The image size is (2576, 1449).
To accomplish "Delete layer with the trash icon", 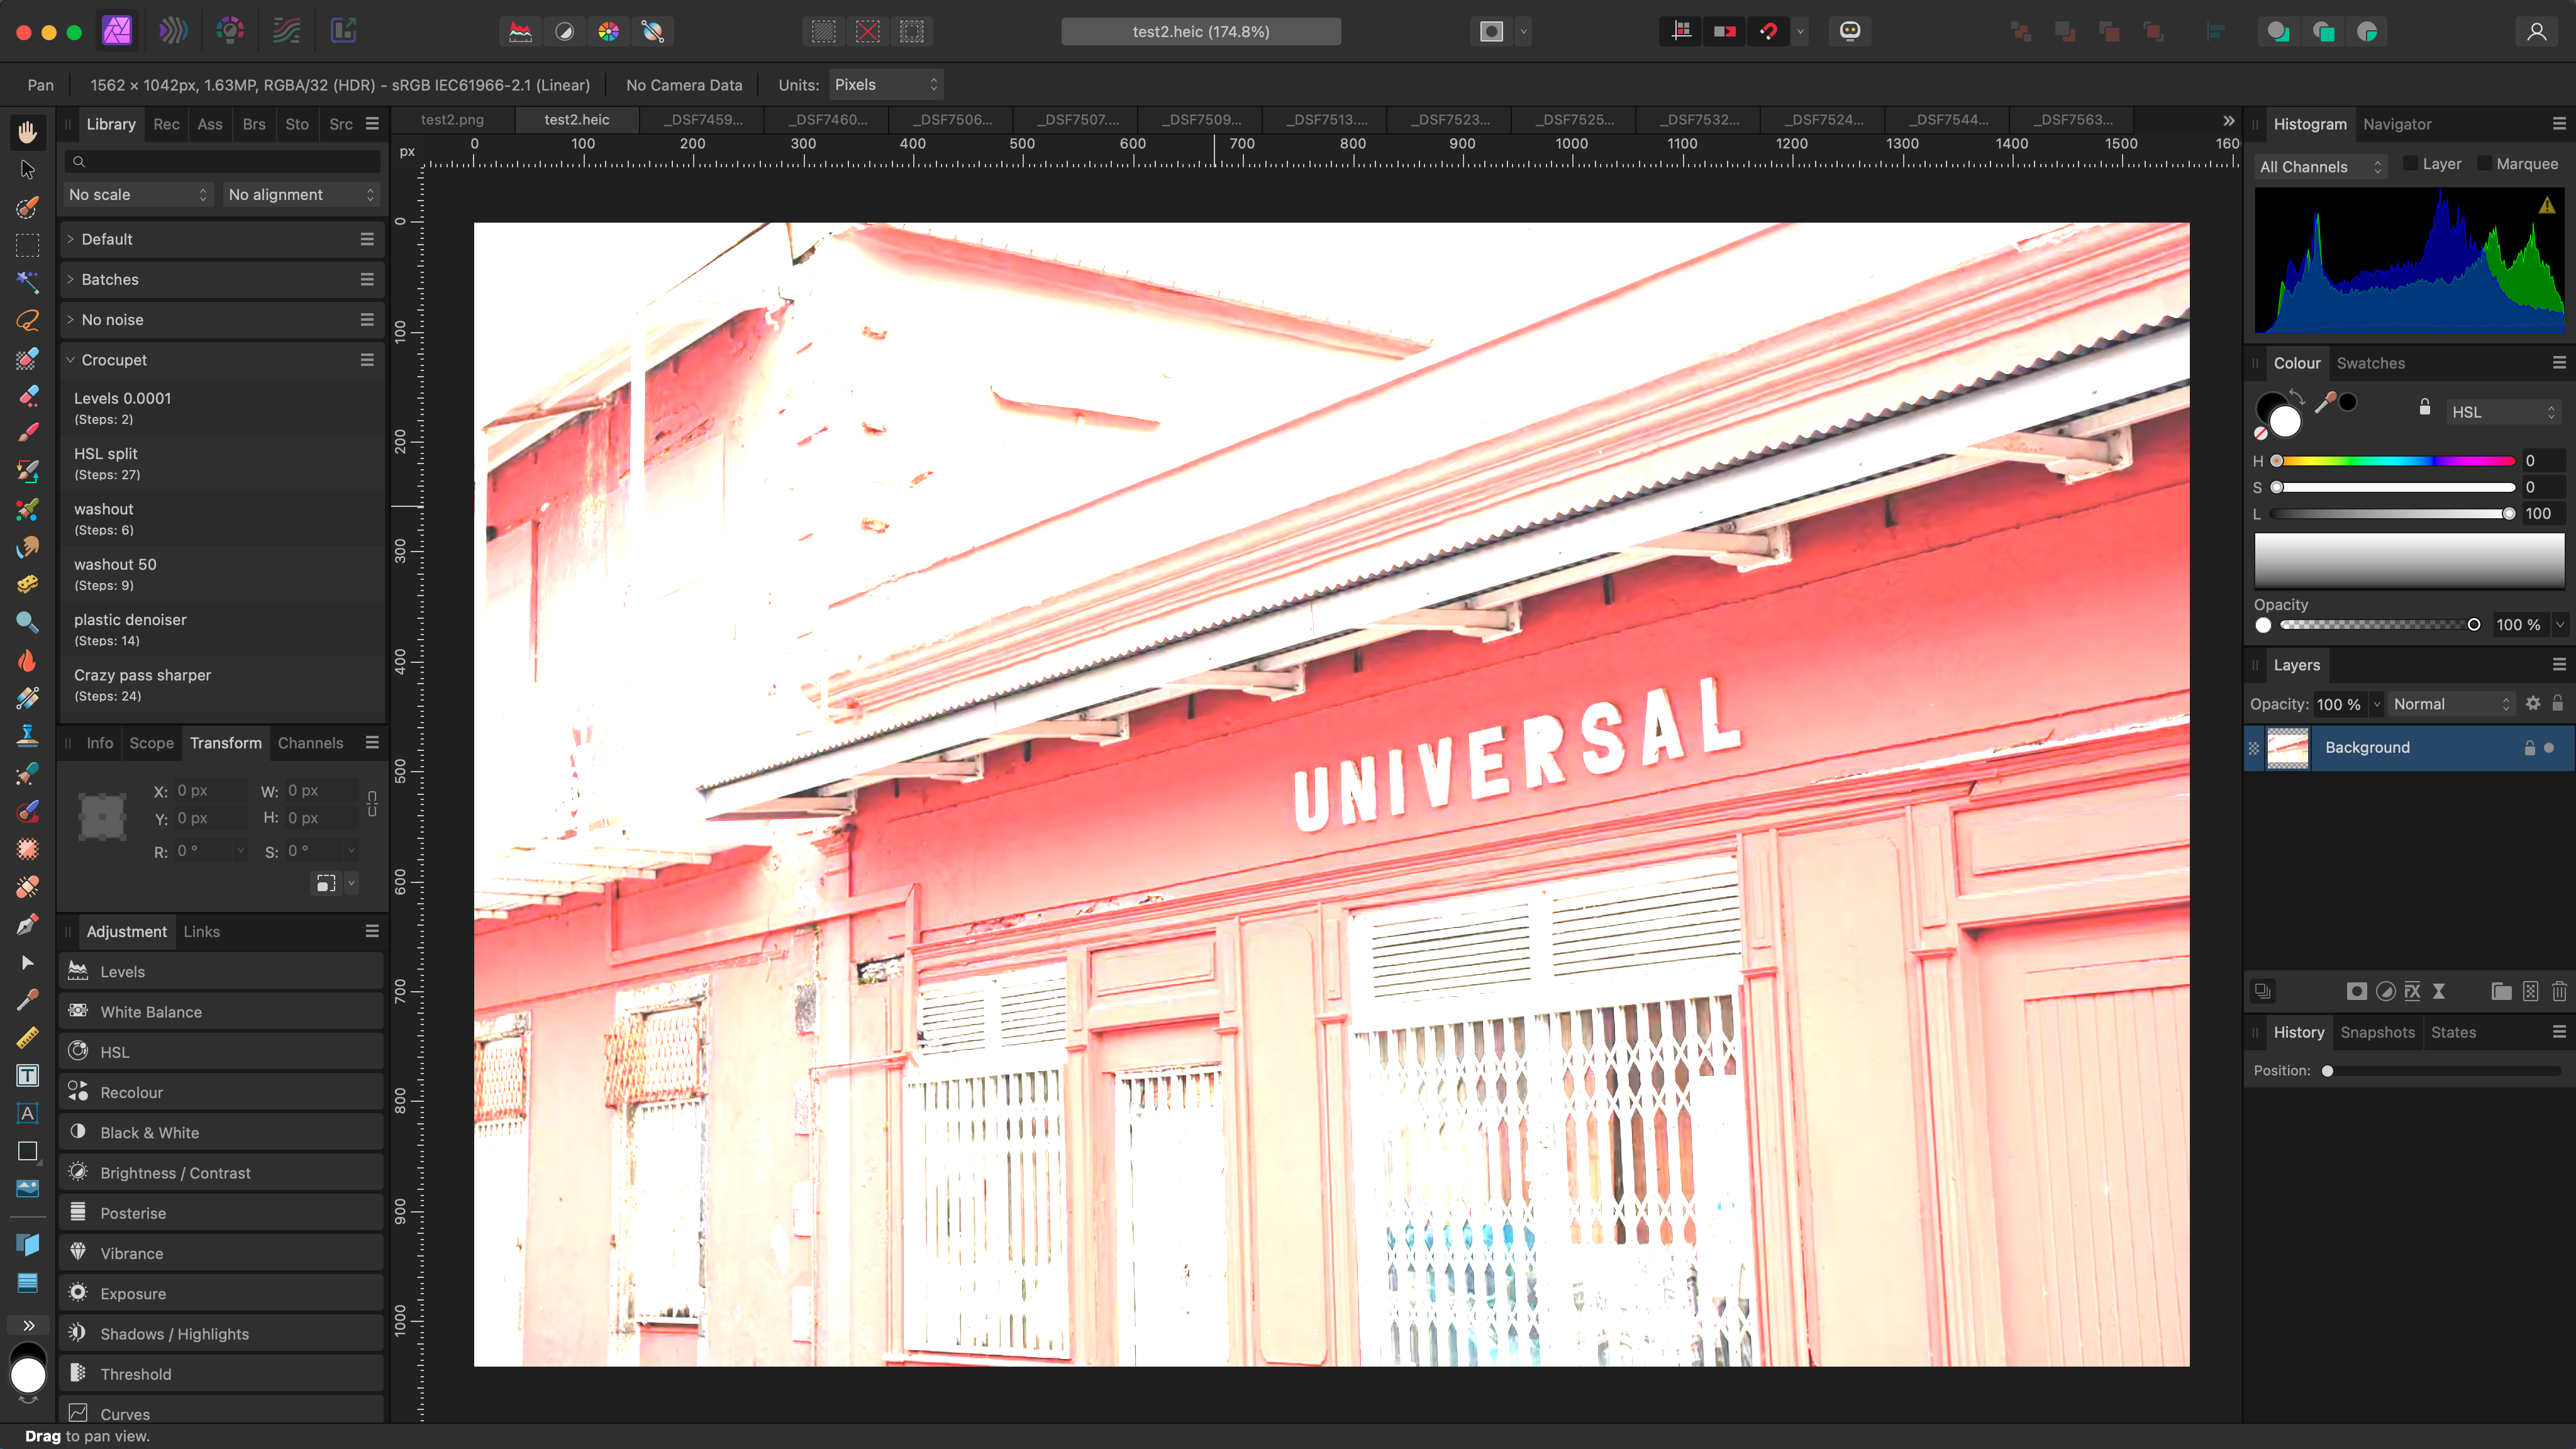I will [2559, 991].
